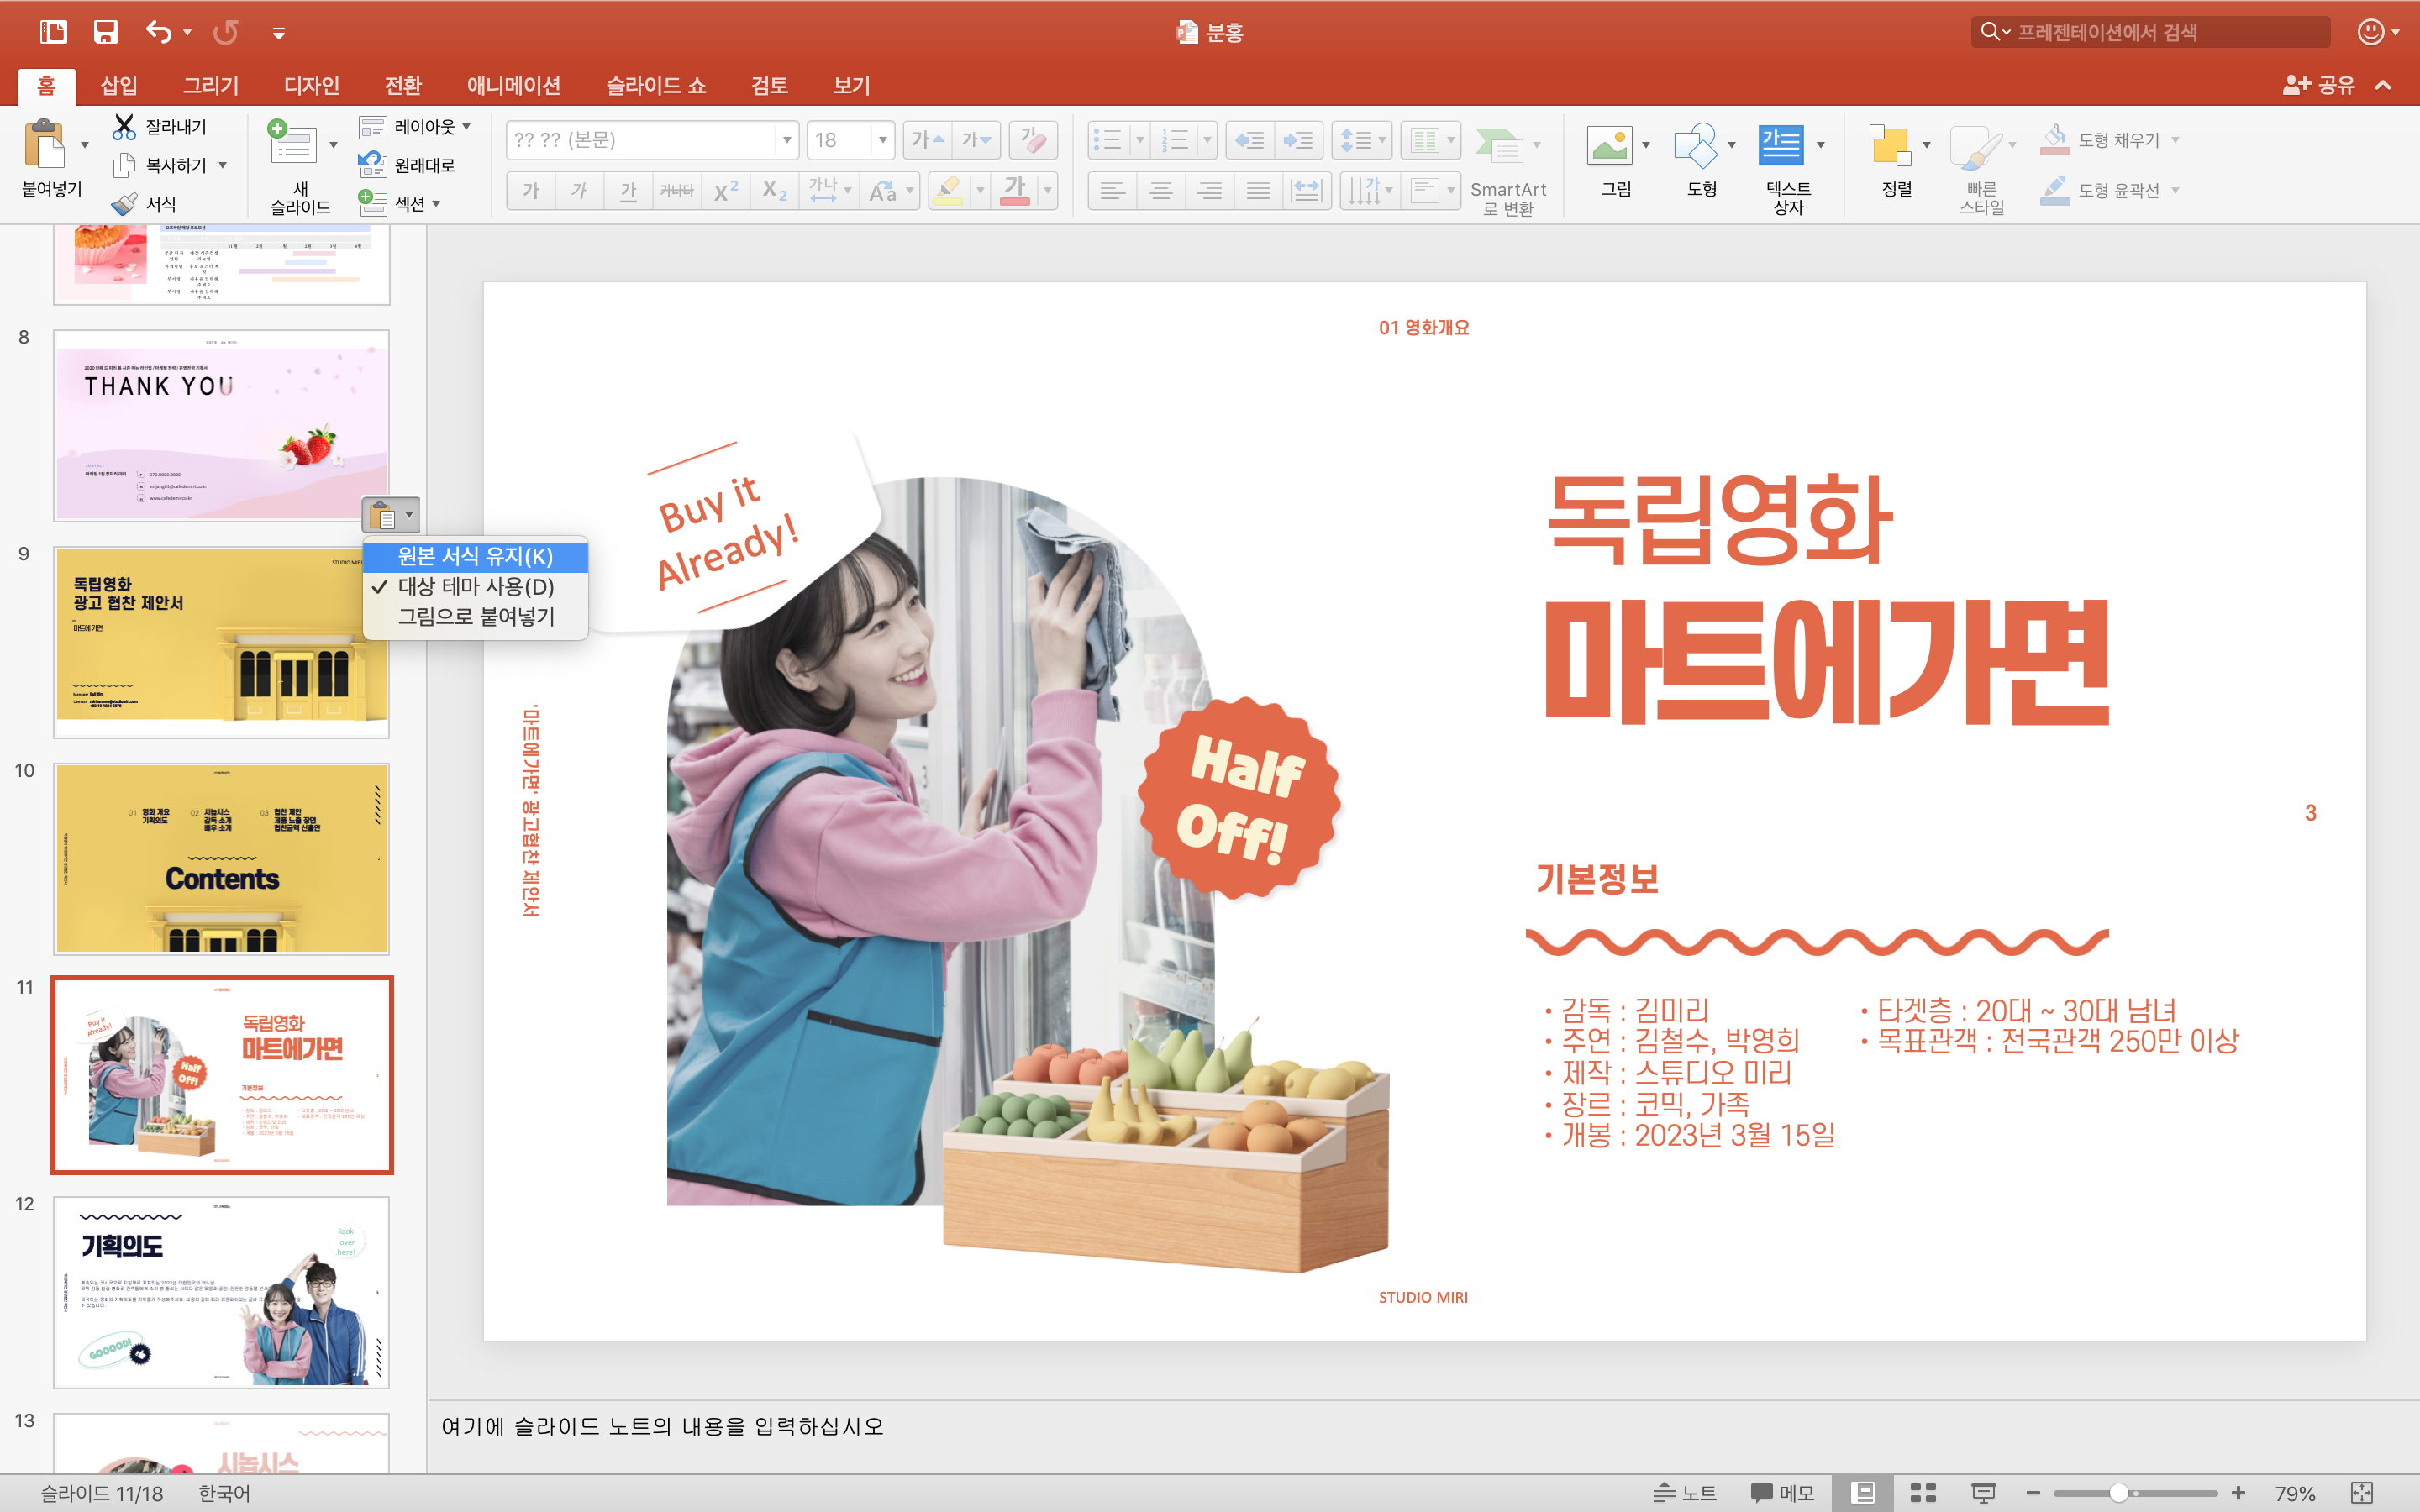
Task: Insert Text Box (텍스트 상자) icon
Action: (x=1781, y=146)
